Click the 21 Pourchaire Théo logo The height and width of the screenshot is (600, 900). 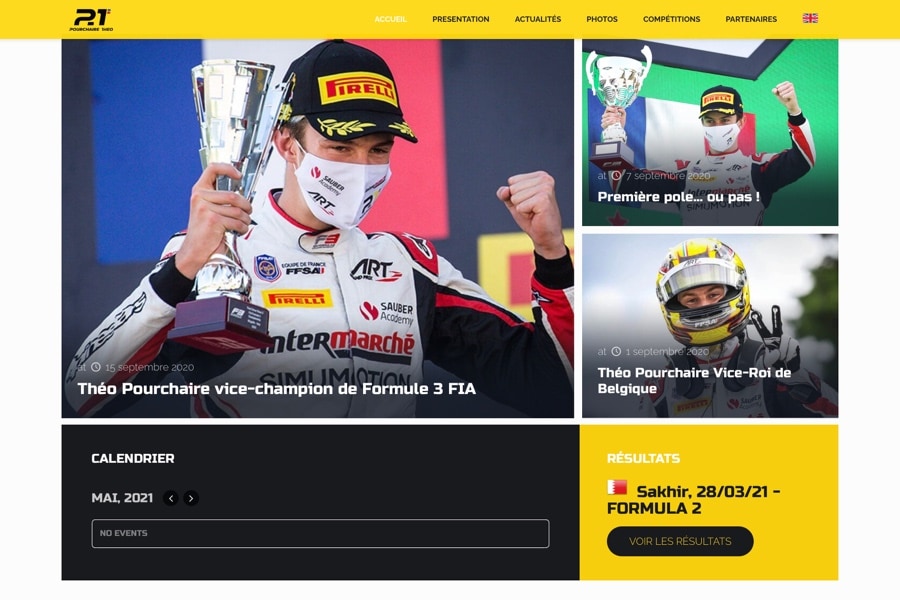pyautogui.click(x=91, y=20)
